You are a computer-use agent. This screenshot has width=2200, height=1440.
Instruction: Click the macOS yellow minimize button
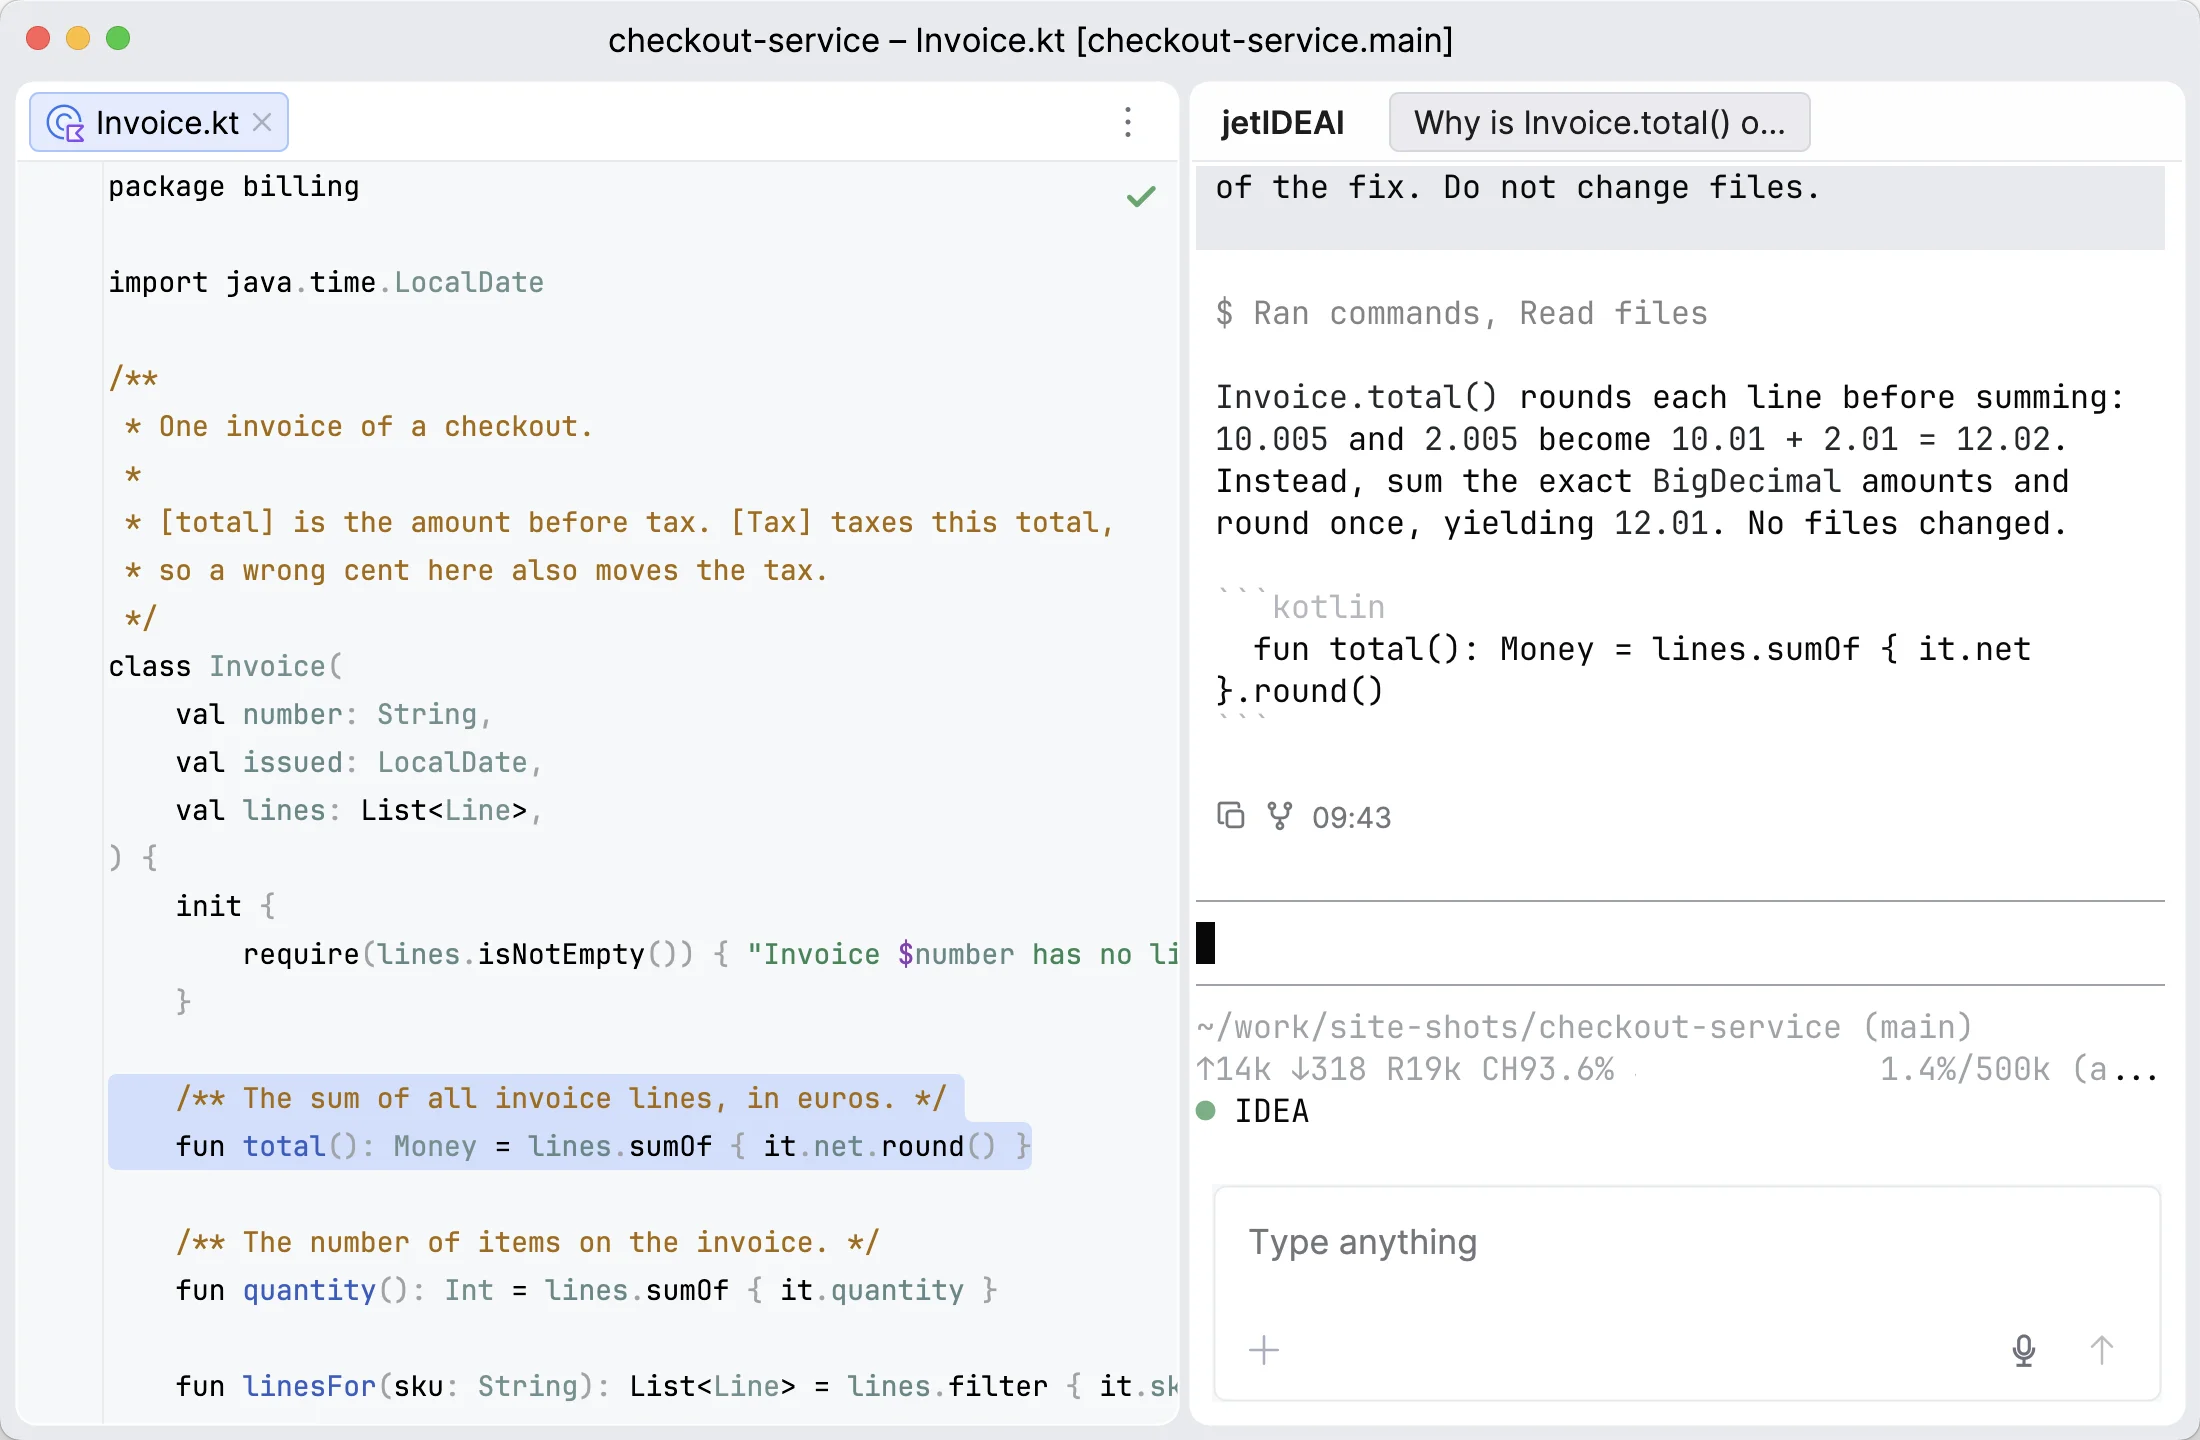click(x=78, y=38)
